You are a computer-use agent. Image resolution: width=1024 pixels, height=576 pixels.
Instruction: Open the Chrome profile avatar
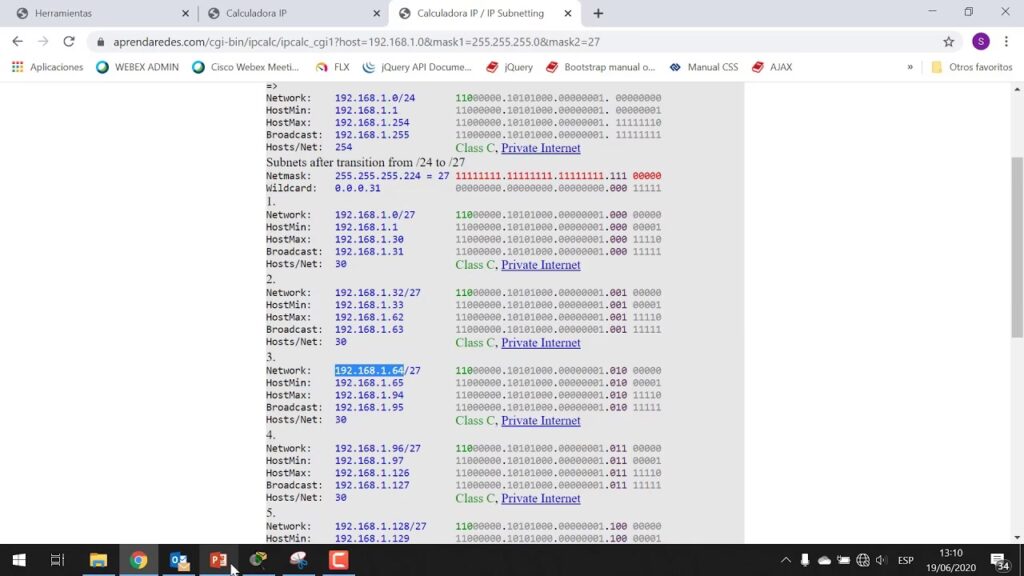click(980, 42)
